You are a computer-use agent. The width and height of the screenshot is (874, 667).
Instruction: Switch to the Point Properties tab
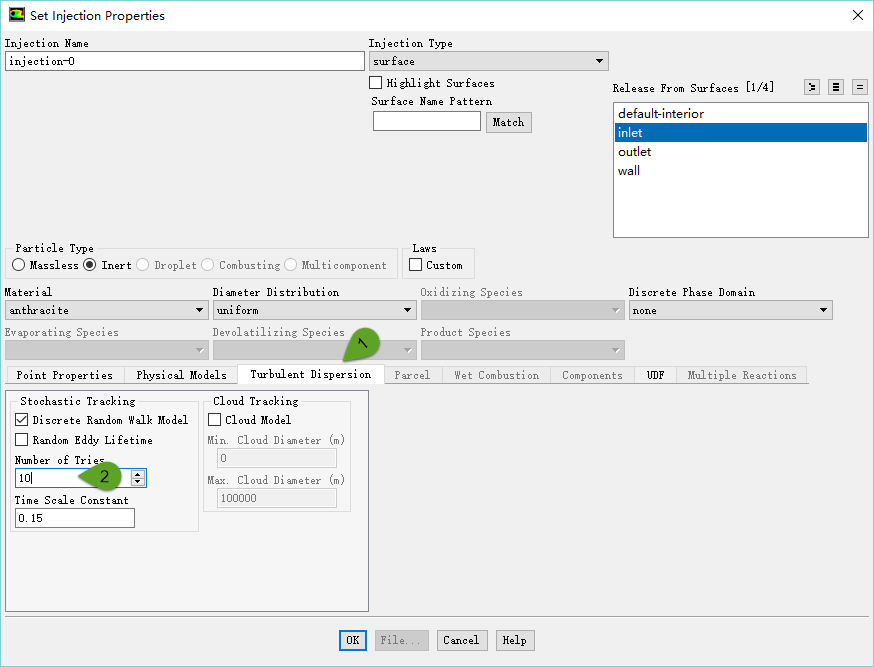64,375
